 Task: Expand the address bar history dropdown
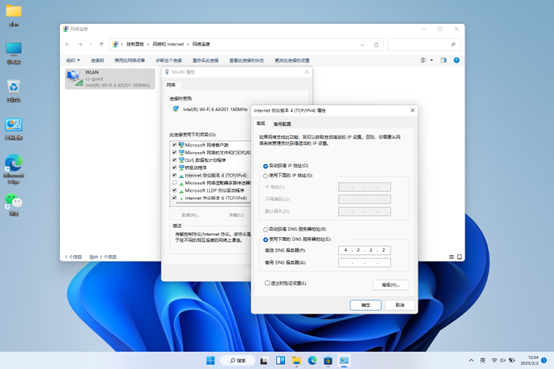[x=362, y=45]
